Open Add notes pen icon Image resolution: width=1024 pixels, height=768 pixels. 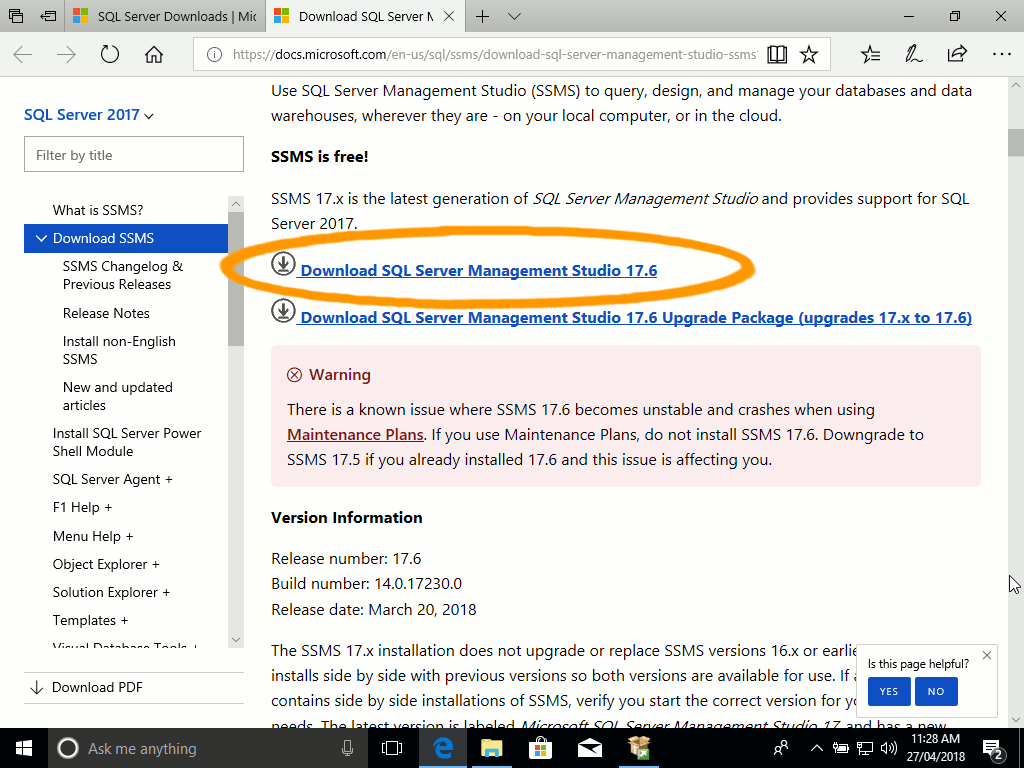tap(914, 54)
